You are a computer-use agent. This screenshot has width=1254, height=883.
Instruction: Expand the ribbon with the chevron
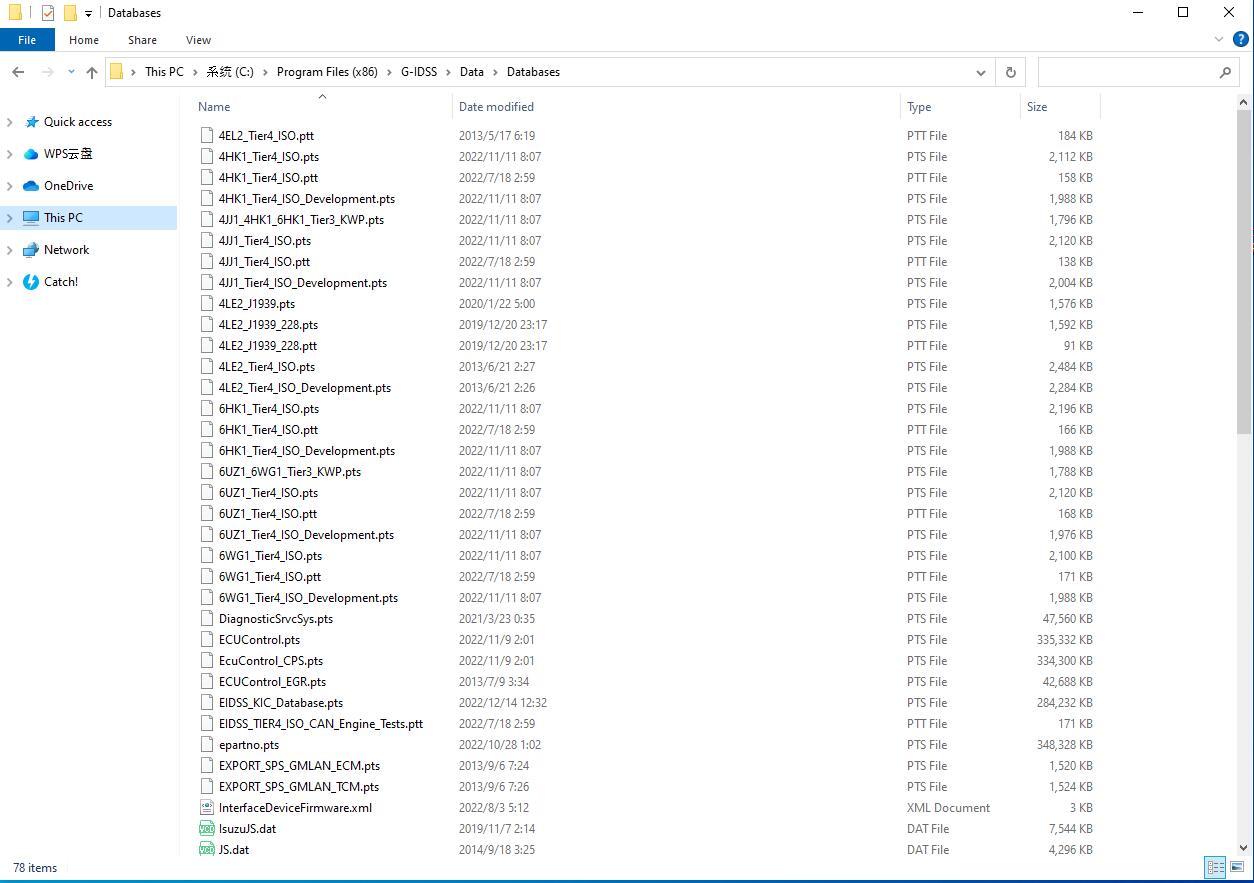click(1219, 40)
